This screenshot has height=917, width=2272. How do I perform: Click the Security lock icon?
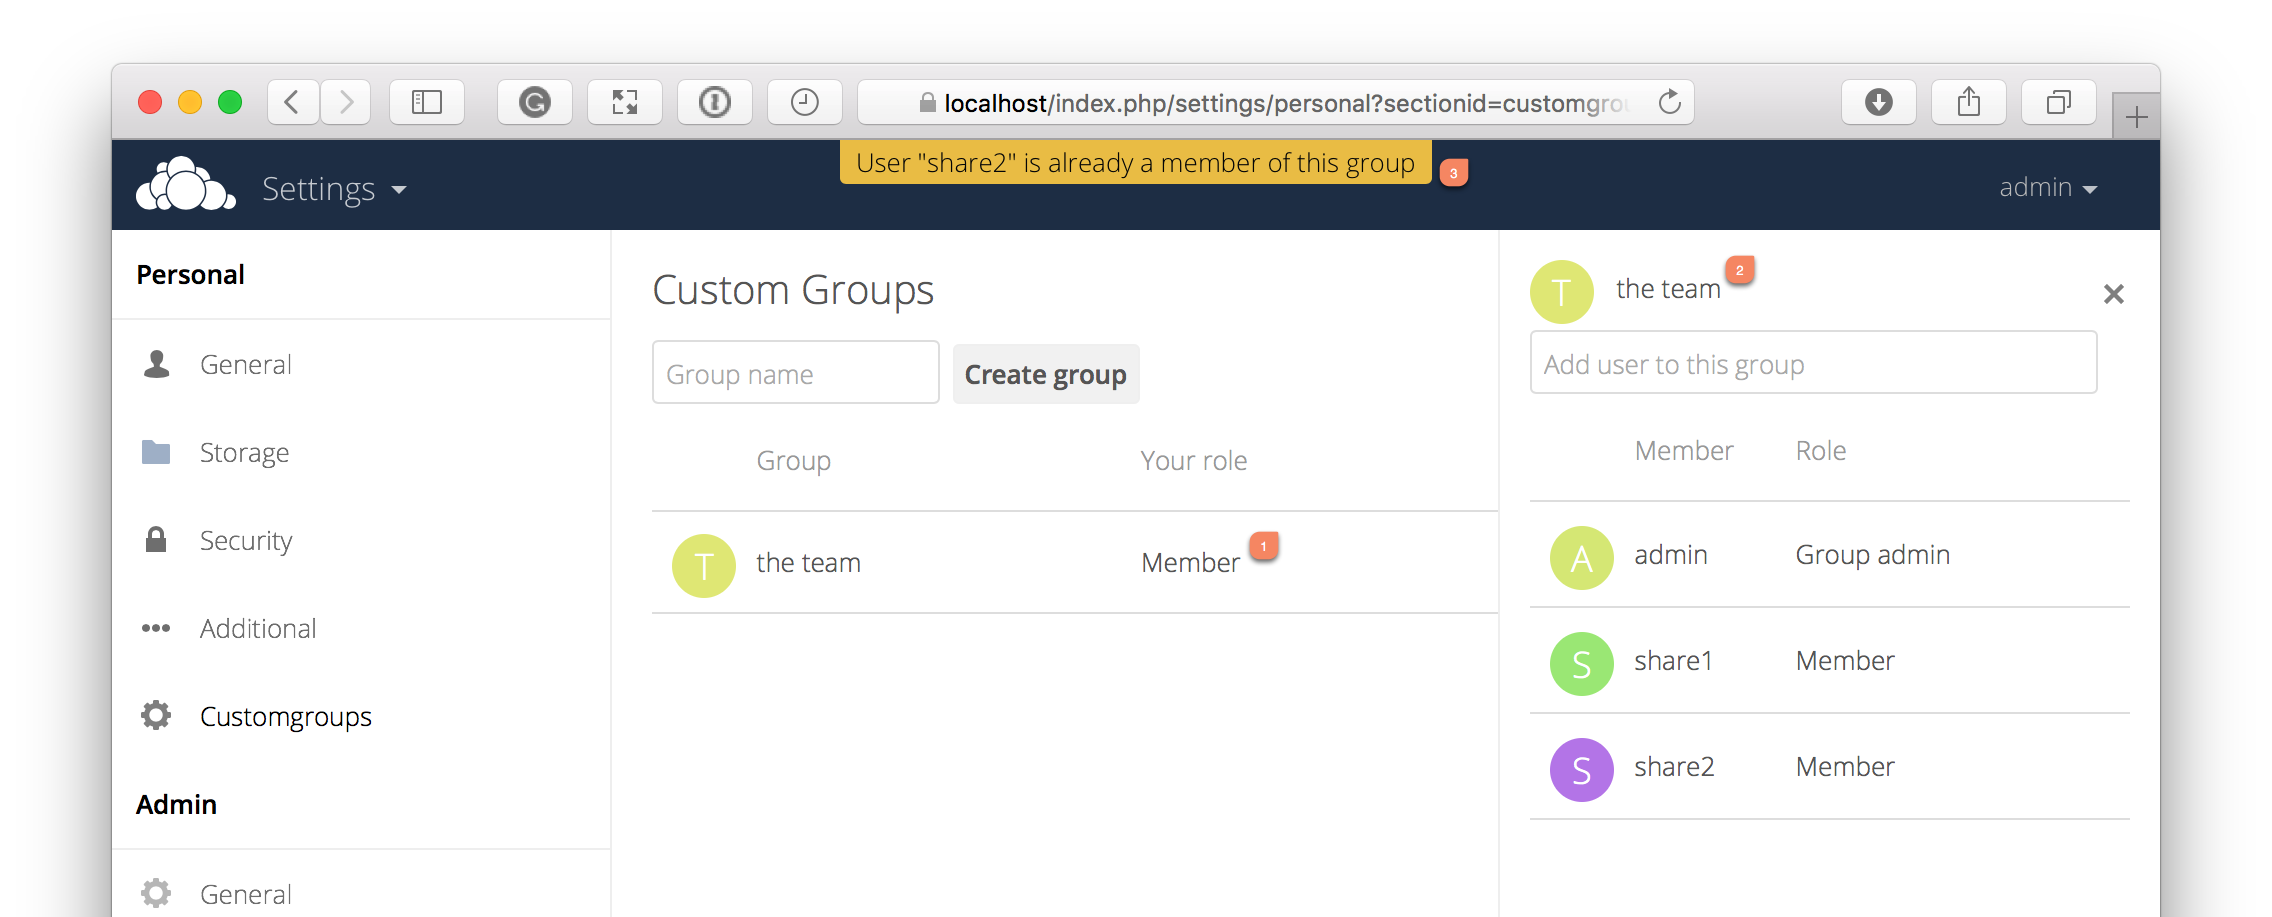(x=157, y=540)
